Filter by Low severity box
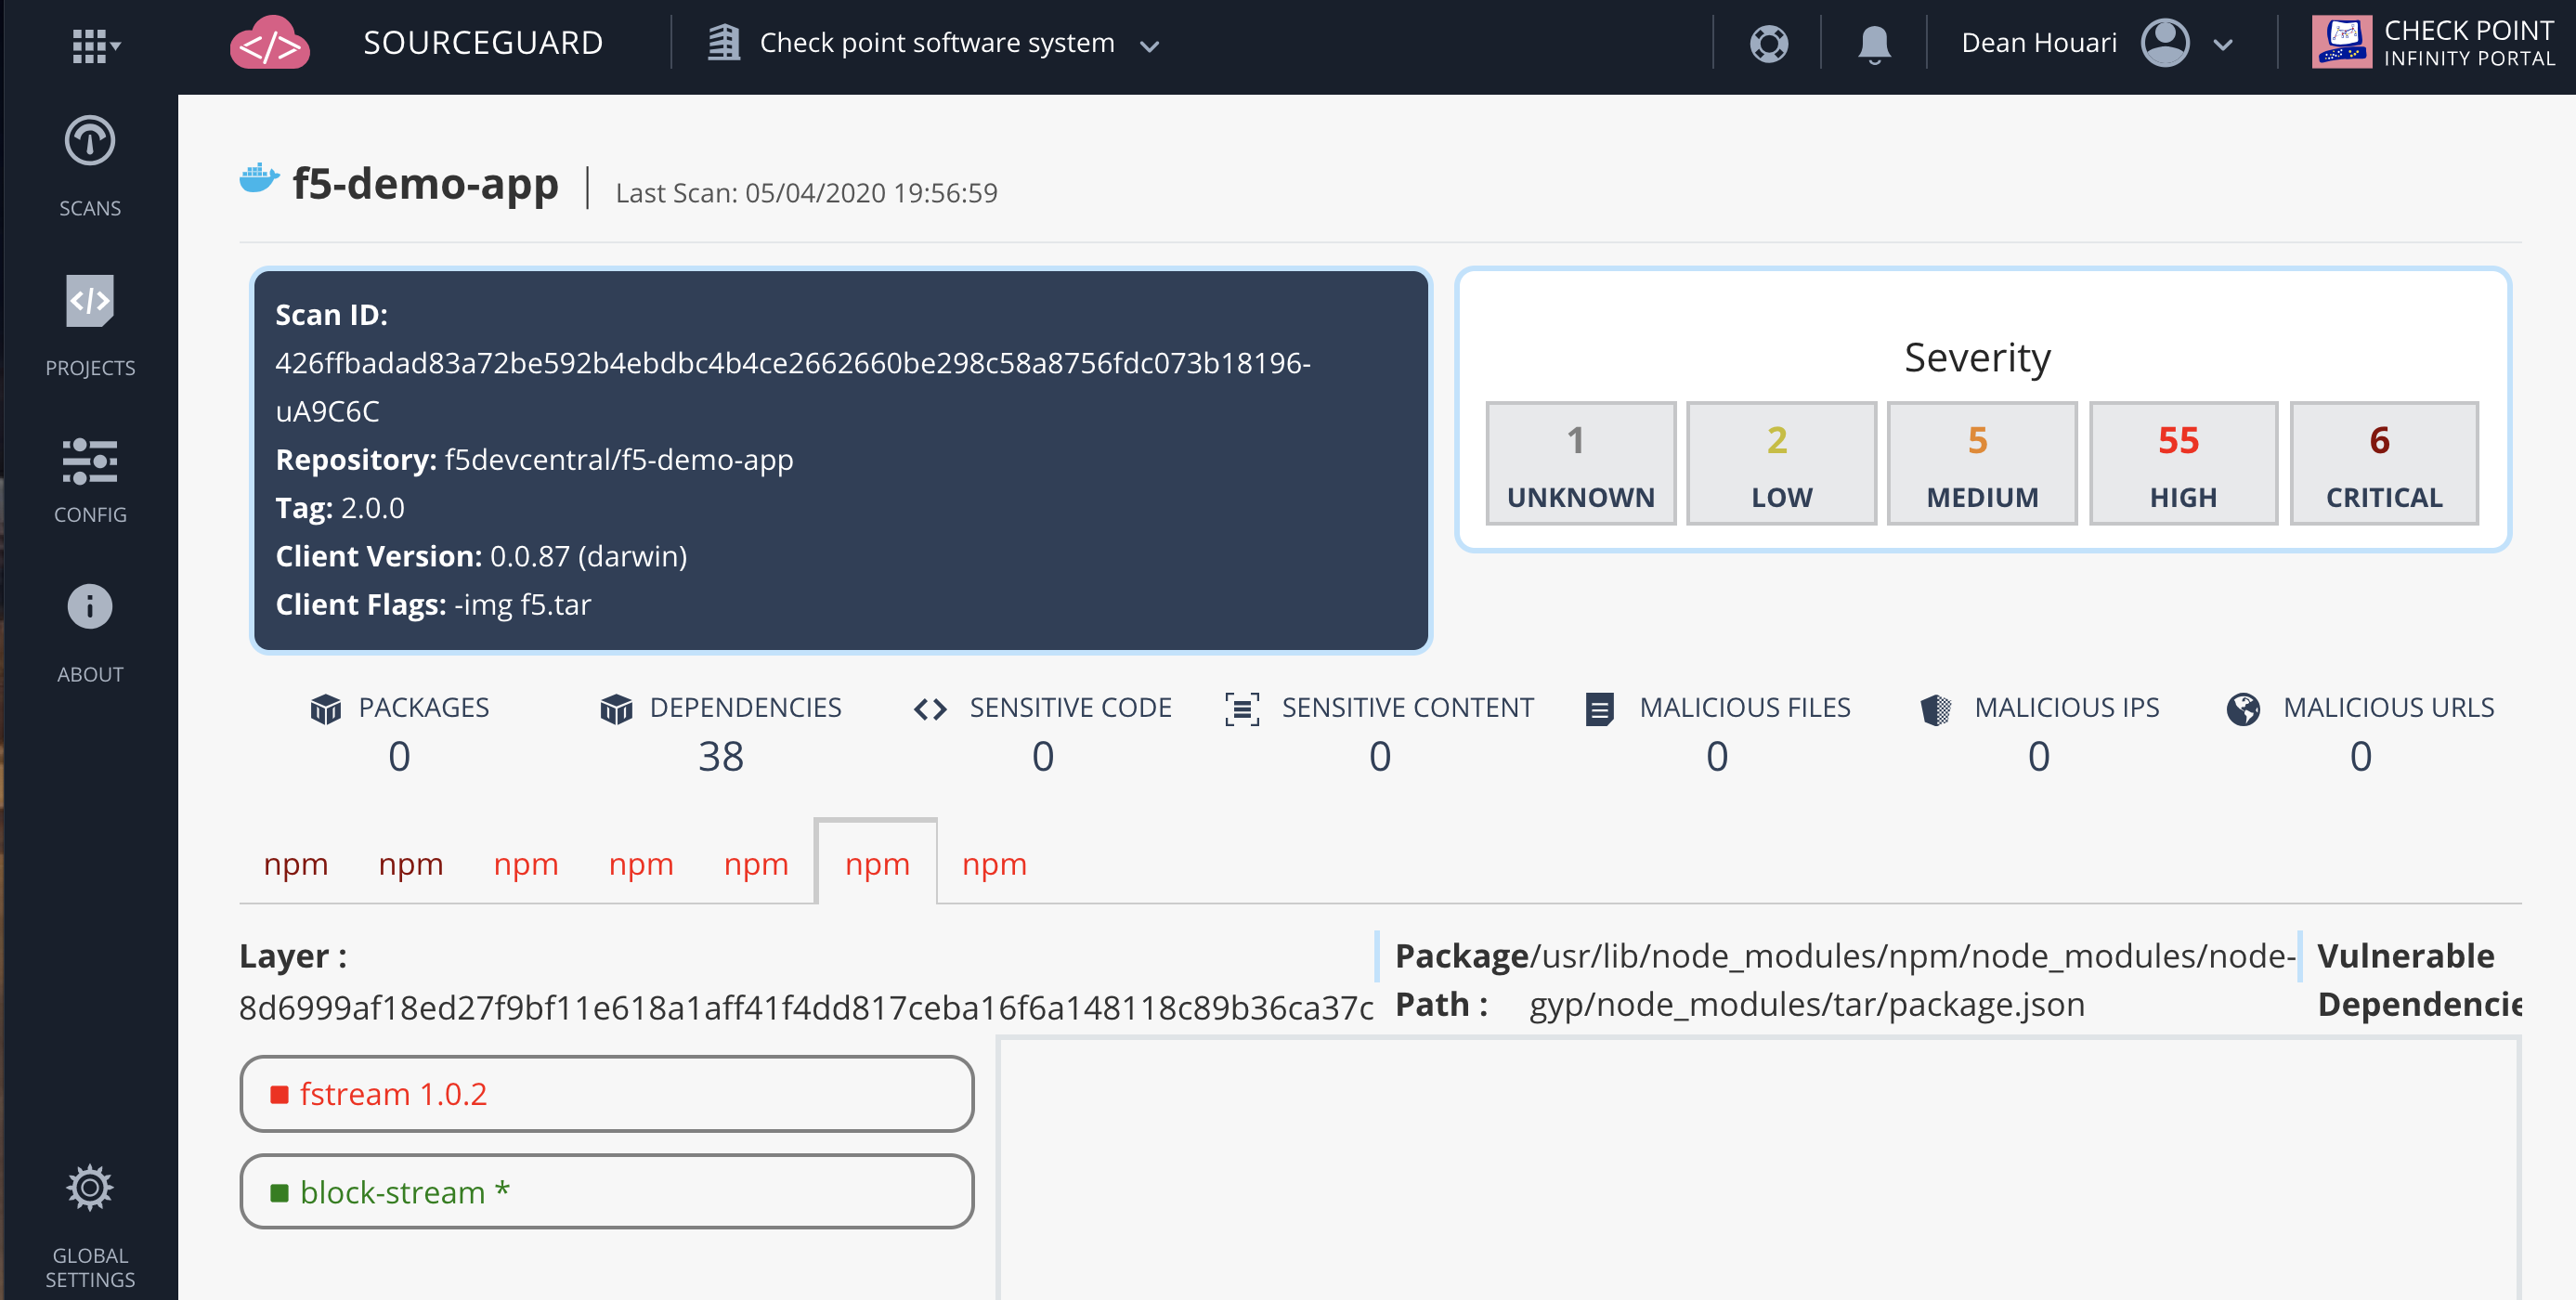The image size is (2576, 1300). [x=1781, y=463]
